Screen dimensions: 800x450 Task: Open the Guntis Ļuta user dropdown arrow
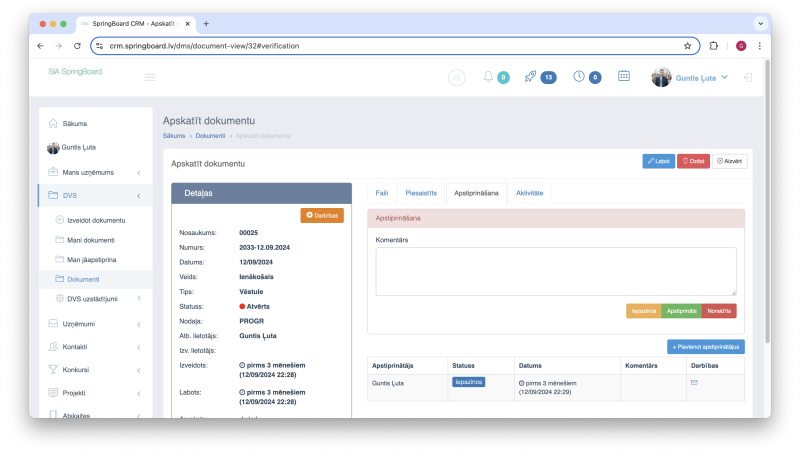(x=724, y=78)
